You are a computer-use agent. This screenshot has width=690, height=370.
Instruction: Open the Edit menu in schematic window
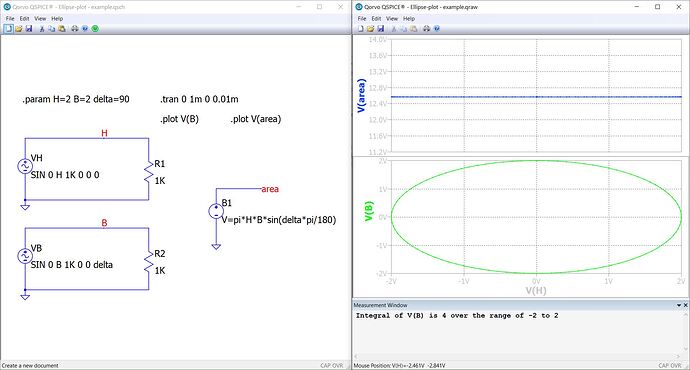(x=24, y=18)
